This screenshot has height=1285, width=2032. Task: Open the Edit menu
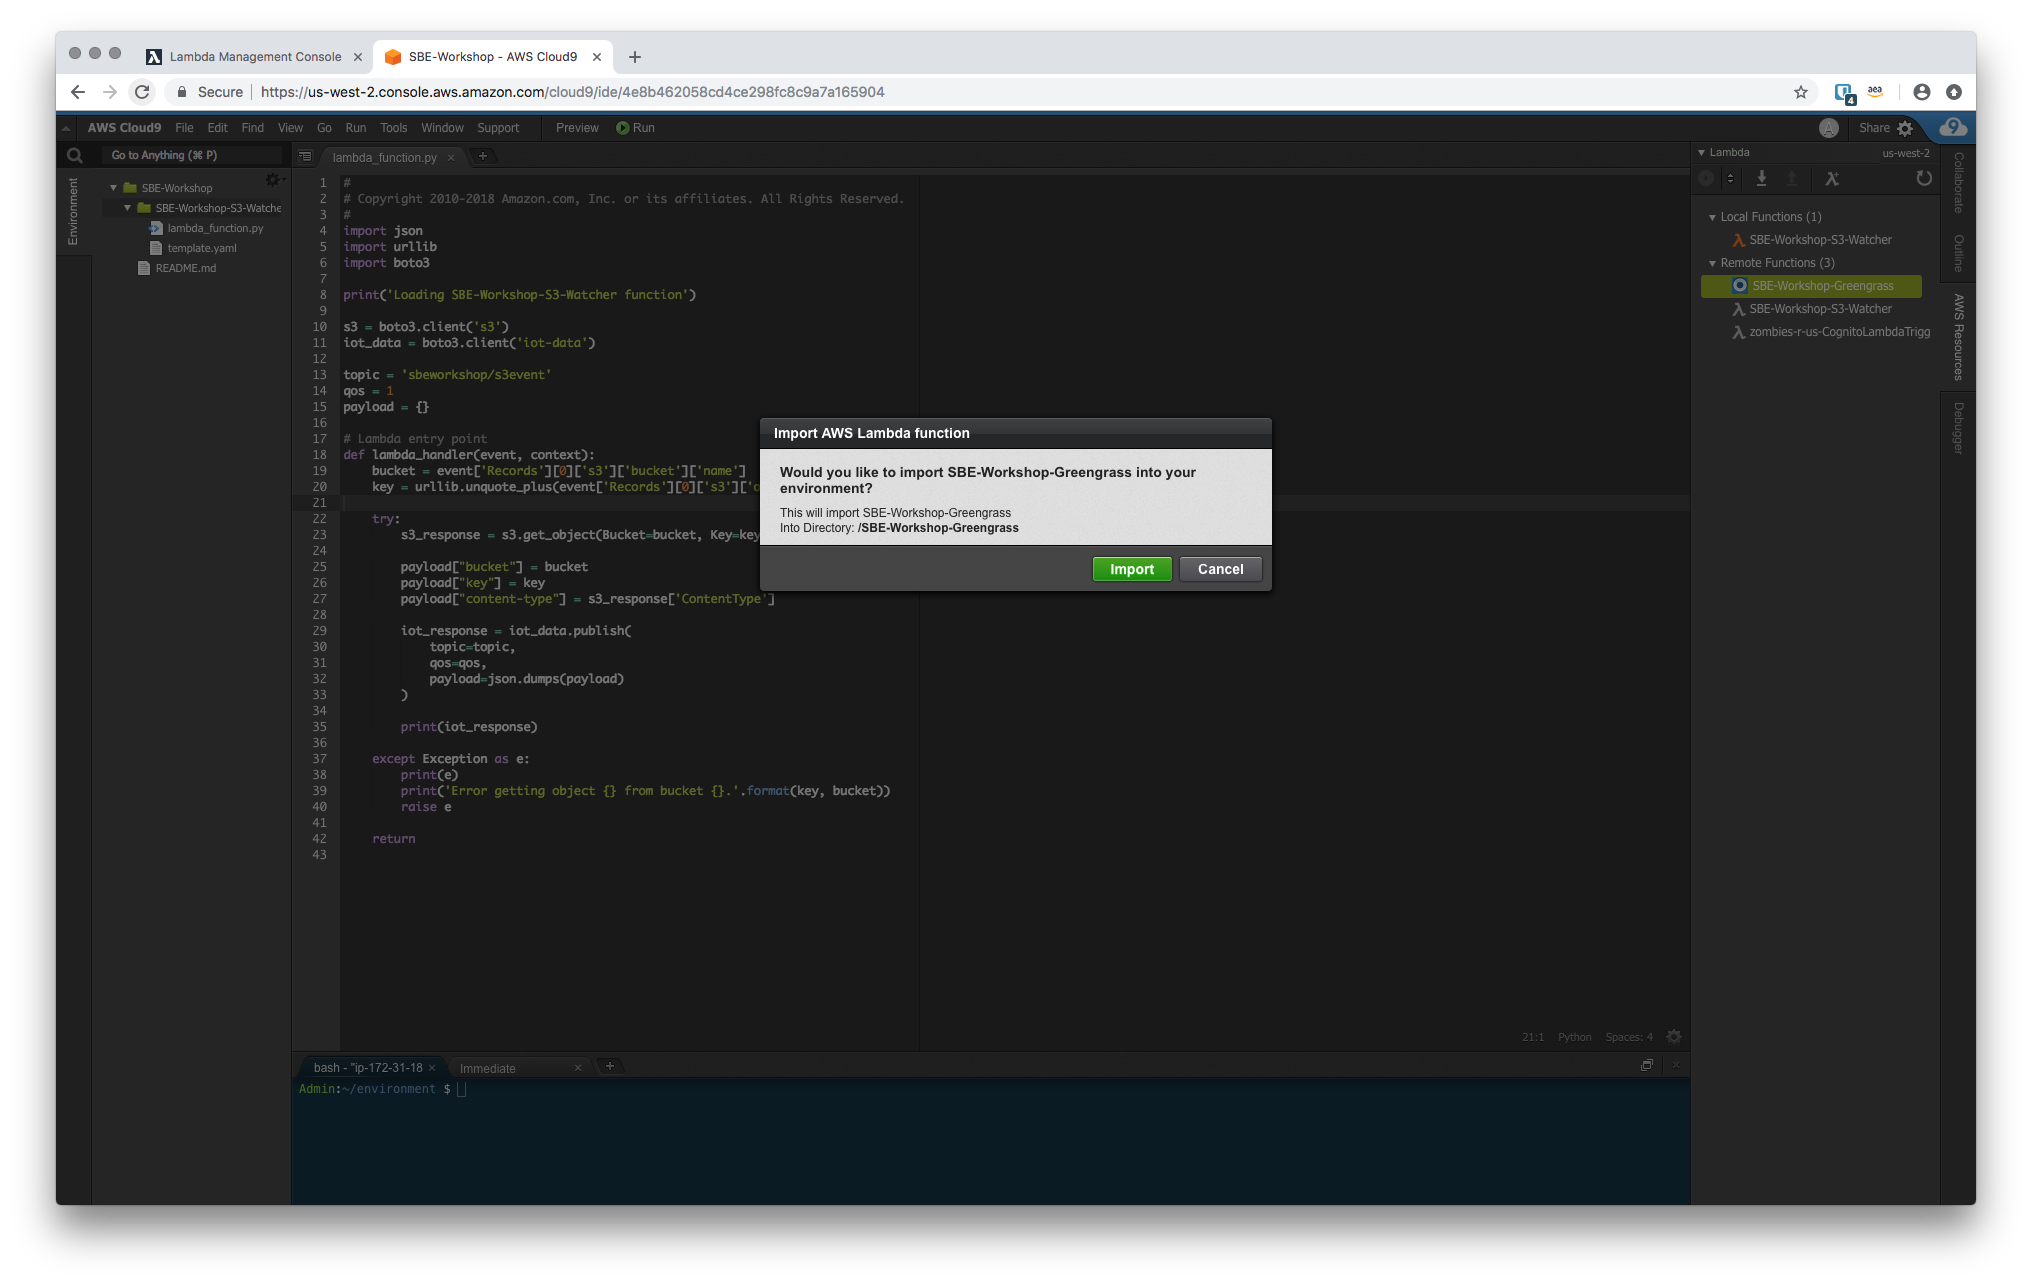(x=217, y=128)
